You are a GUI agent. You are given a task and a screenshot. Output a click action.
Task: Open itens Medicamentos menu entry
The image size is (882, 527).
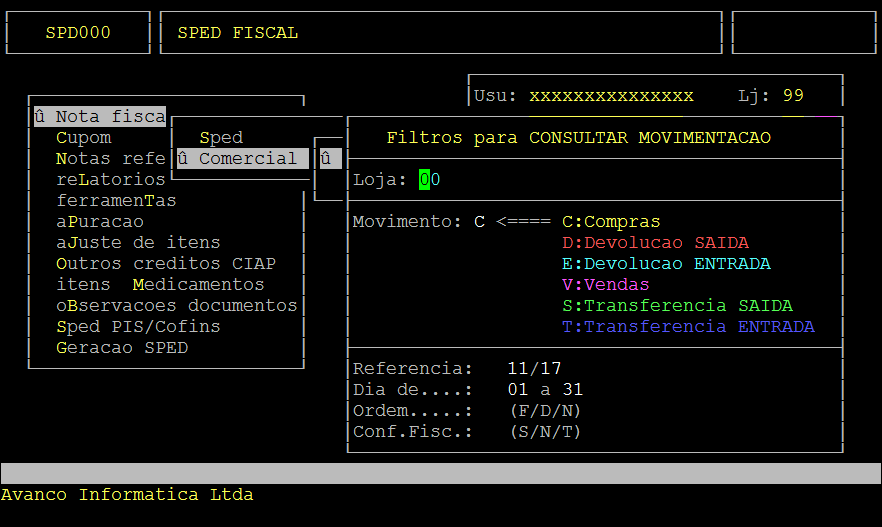click(x=160, y=285)
